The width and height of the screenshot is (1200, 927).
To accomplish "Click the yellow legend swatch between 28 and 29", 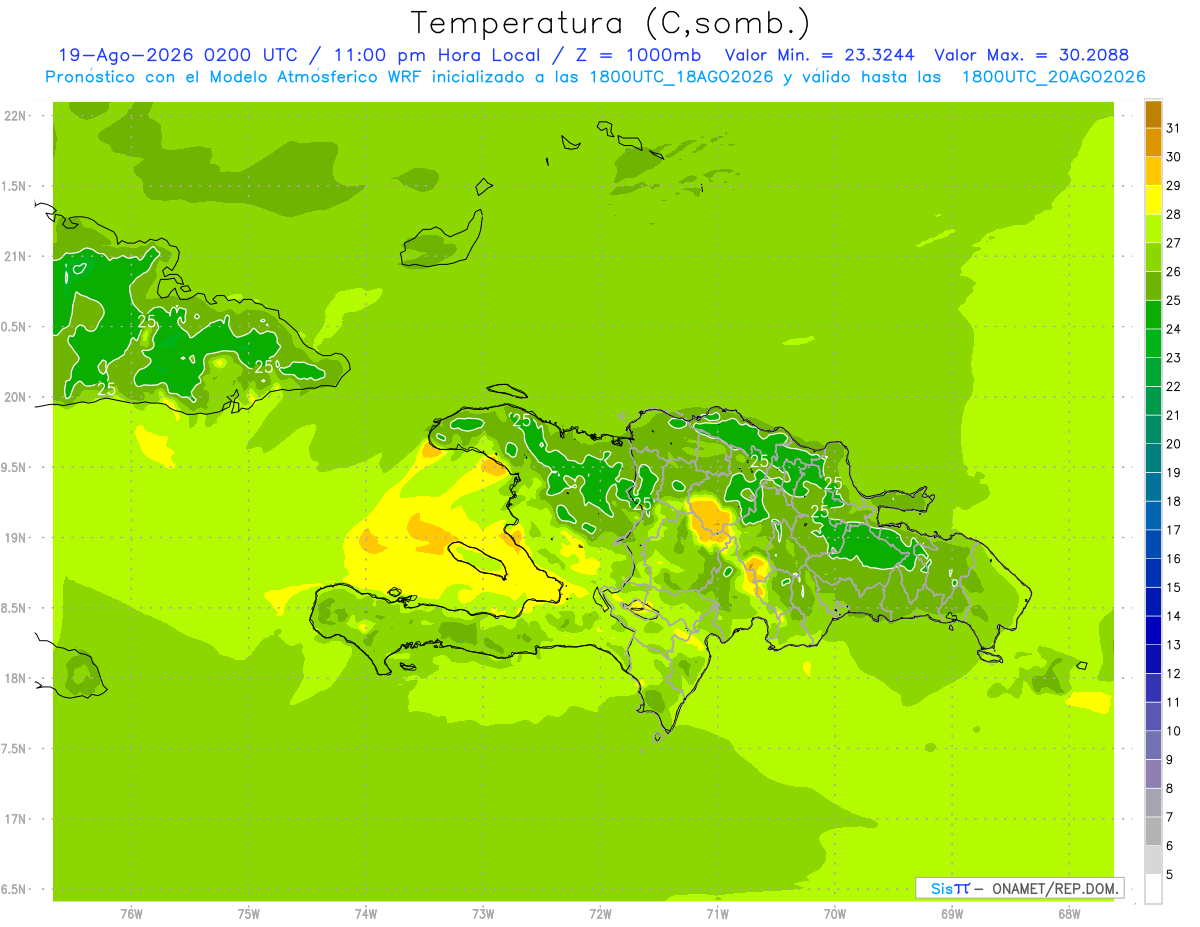I will click(1153, 200).
